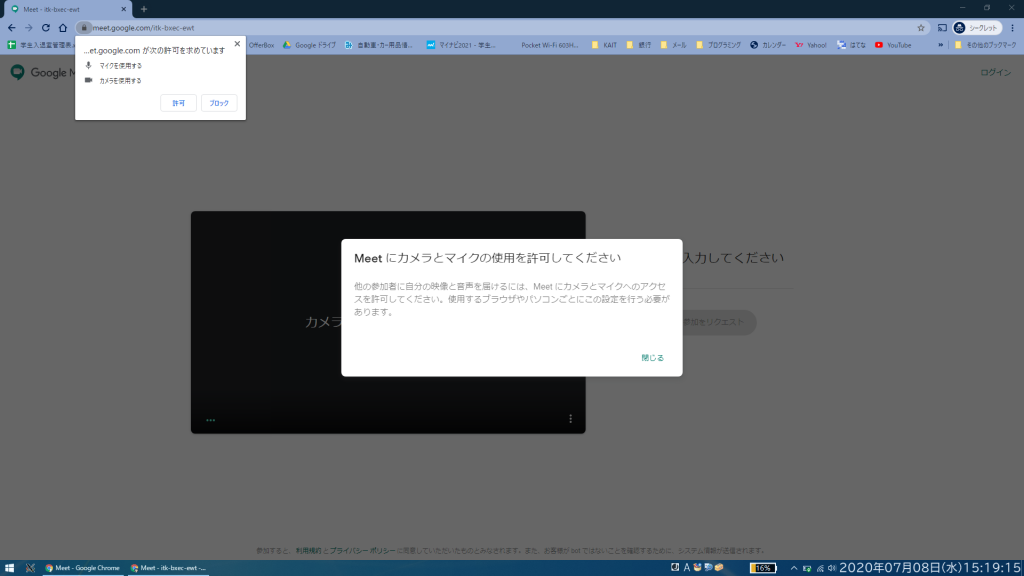Click the volume speaker icon in tray
Viewport: 1024px width, 576px height.
click(832, 568)
